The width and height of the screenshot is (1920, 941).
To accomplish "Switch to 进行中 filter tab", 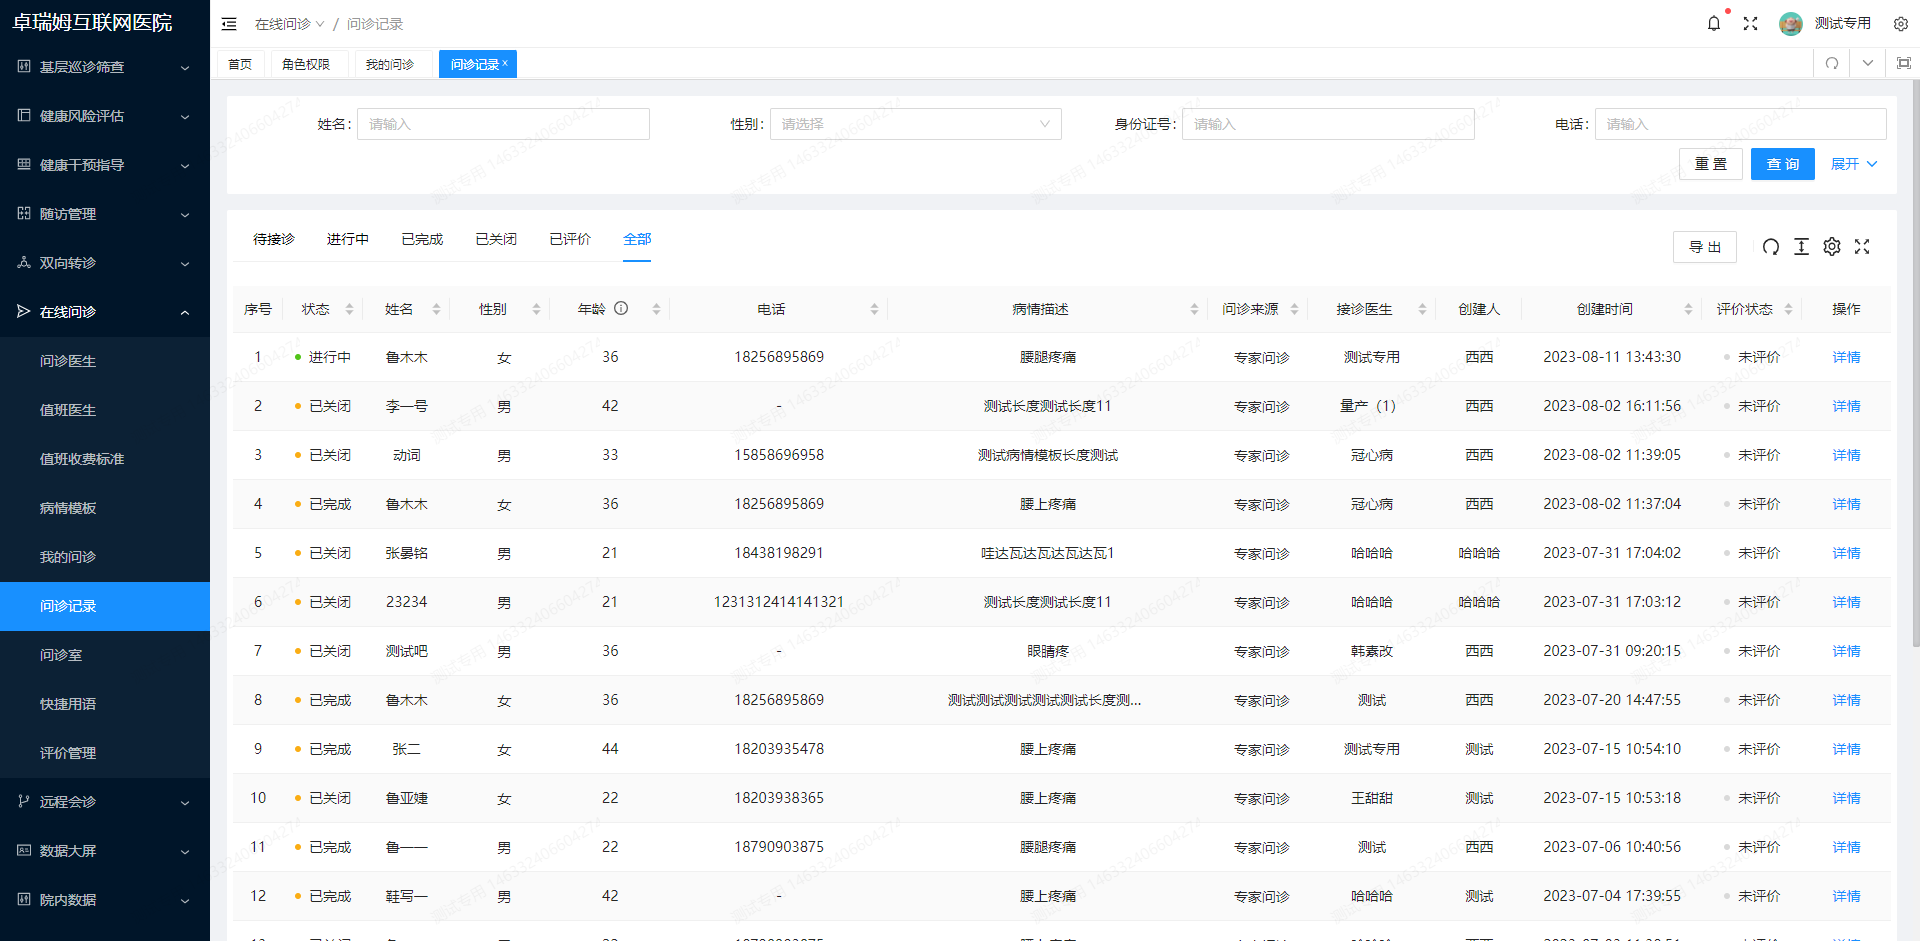I will (348, 239).
